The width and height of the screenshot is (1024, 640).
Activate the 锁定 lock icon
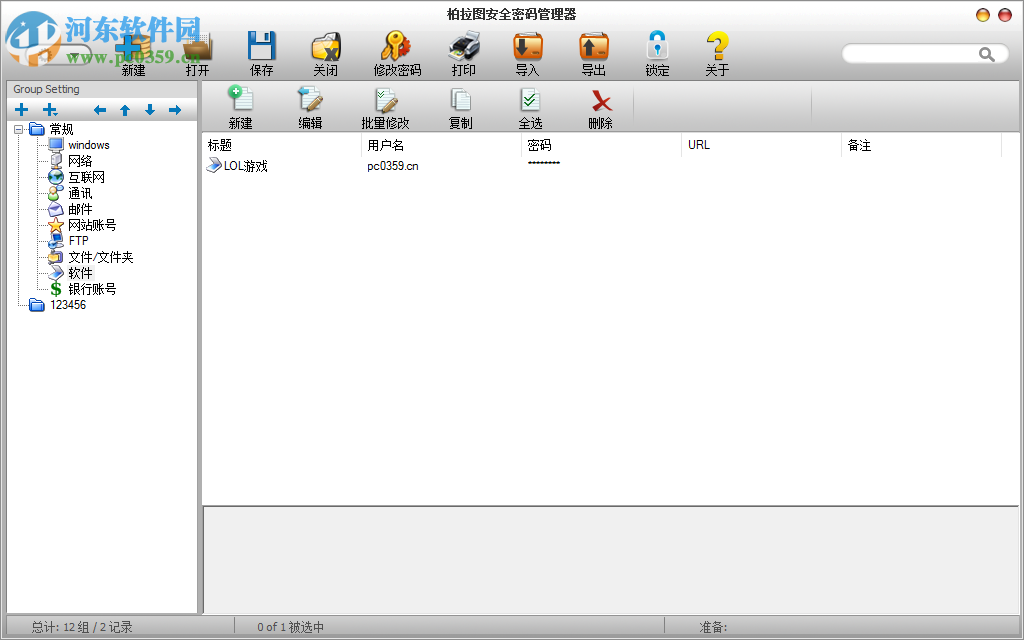coord(657,52)
